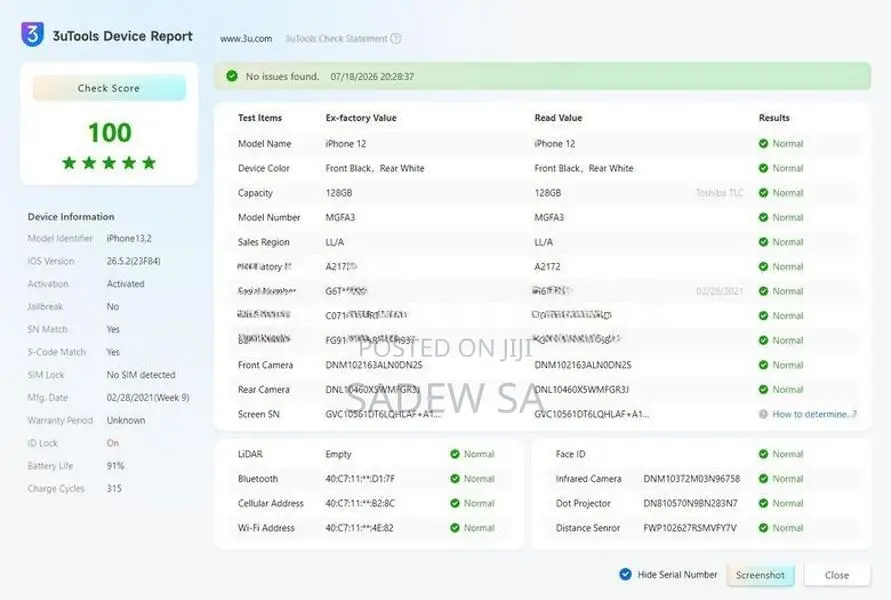The height and width of the screenshot is (600, 891).
Task: Click the green check for Face ID result
Action: [763, 454]
